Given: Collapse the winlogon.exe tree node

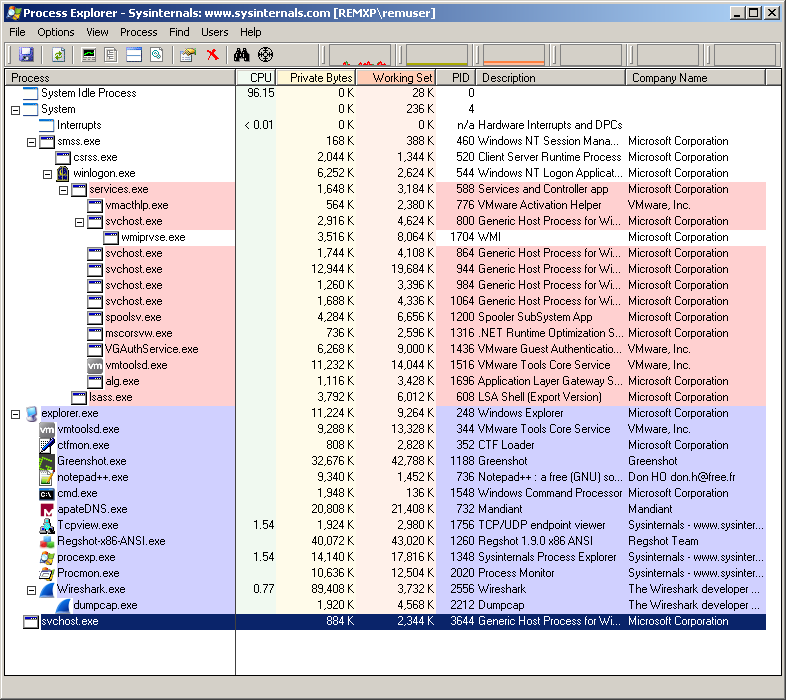Looking at the screenshot, I should coord(48,174).
